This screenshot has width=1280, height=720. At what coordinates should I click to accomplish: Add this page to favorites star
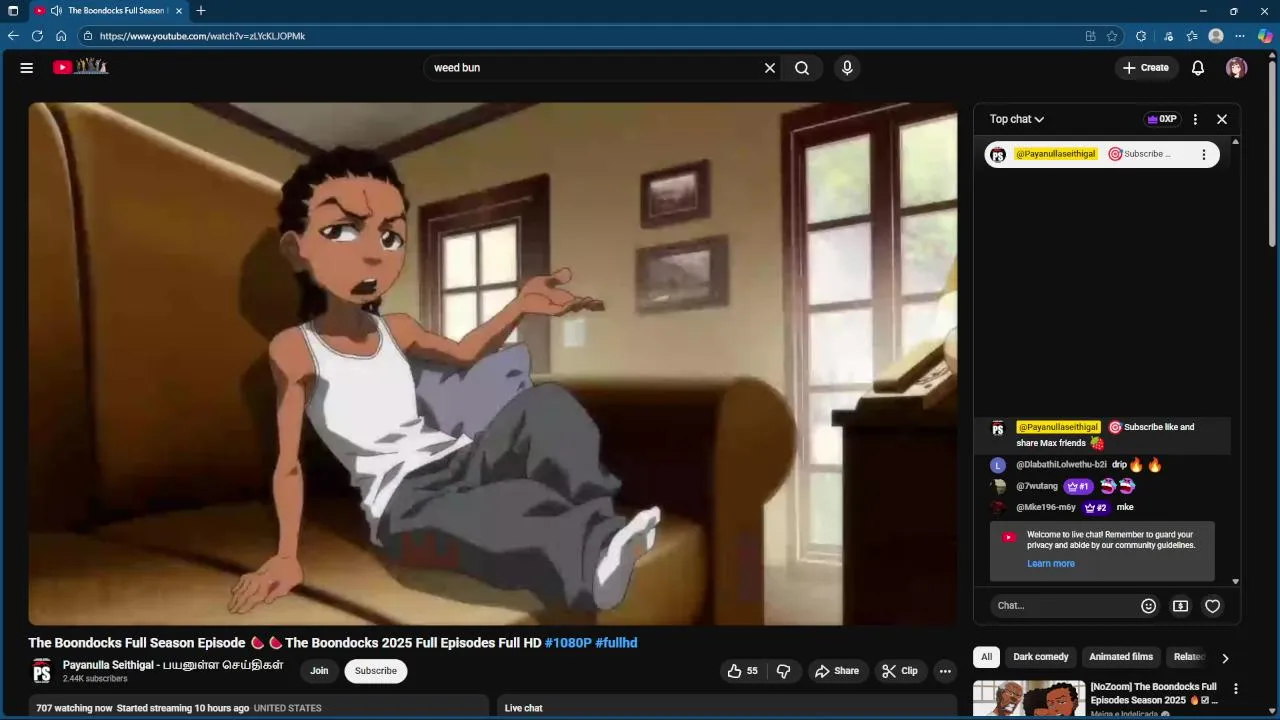1112,36
